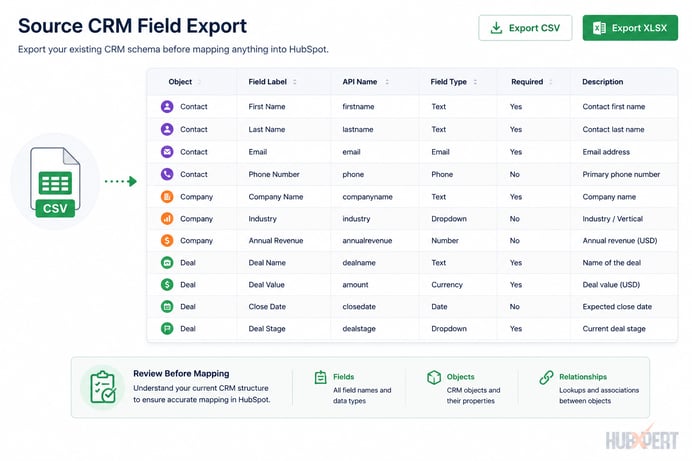Click the Export CSV button
This screenshot has height=461, width=692.
coord(525,28)
